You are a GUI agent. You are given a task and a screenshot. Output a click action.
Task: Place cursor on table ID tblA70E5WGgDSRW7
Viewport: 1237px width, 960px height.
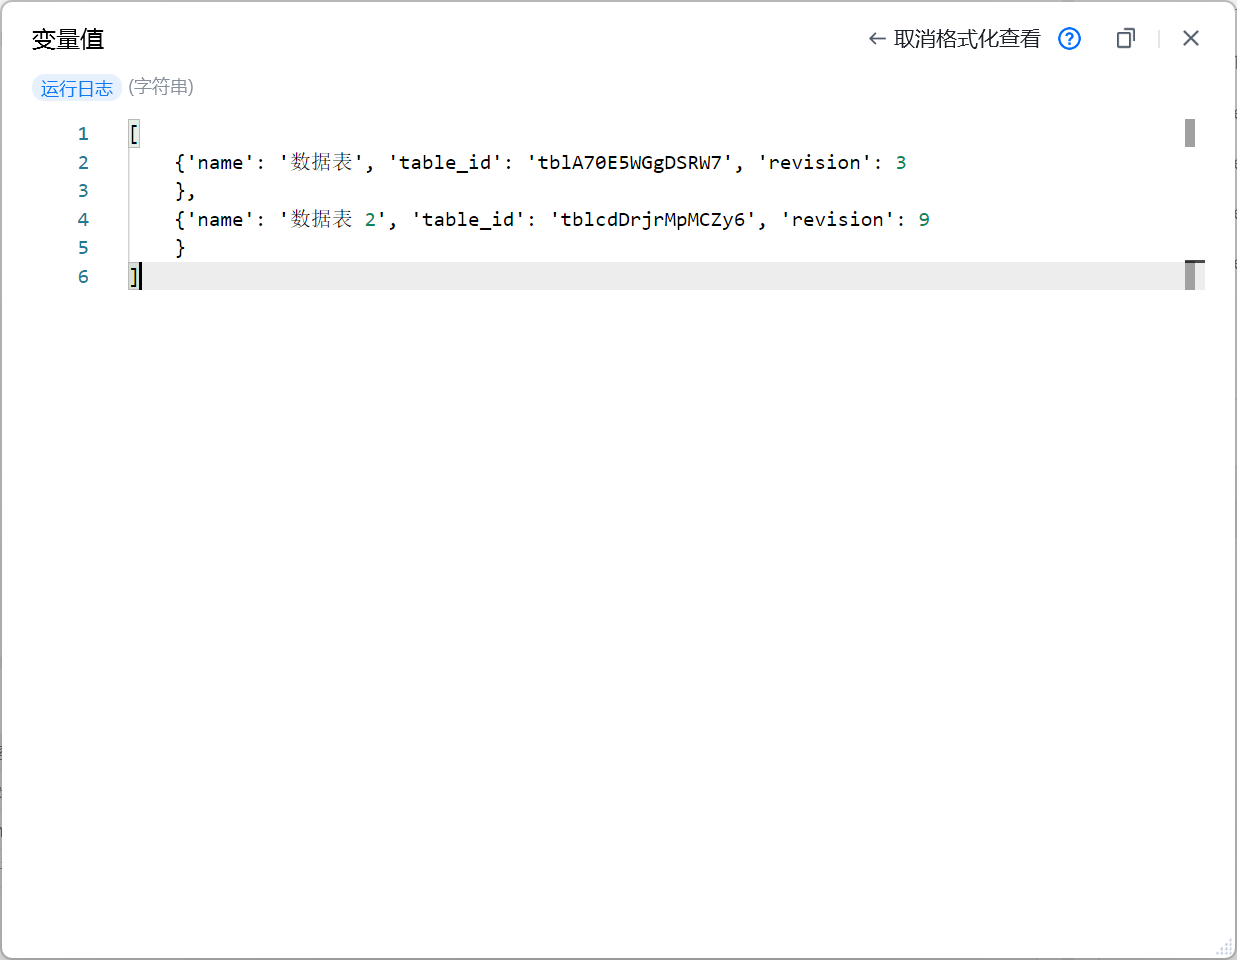(x=630, y=163)
